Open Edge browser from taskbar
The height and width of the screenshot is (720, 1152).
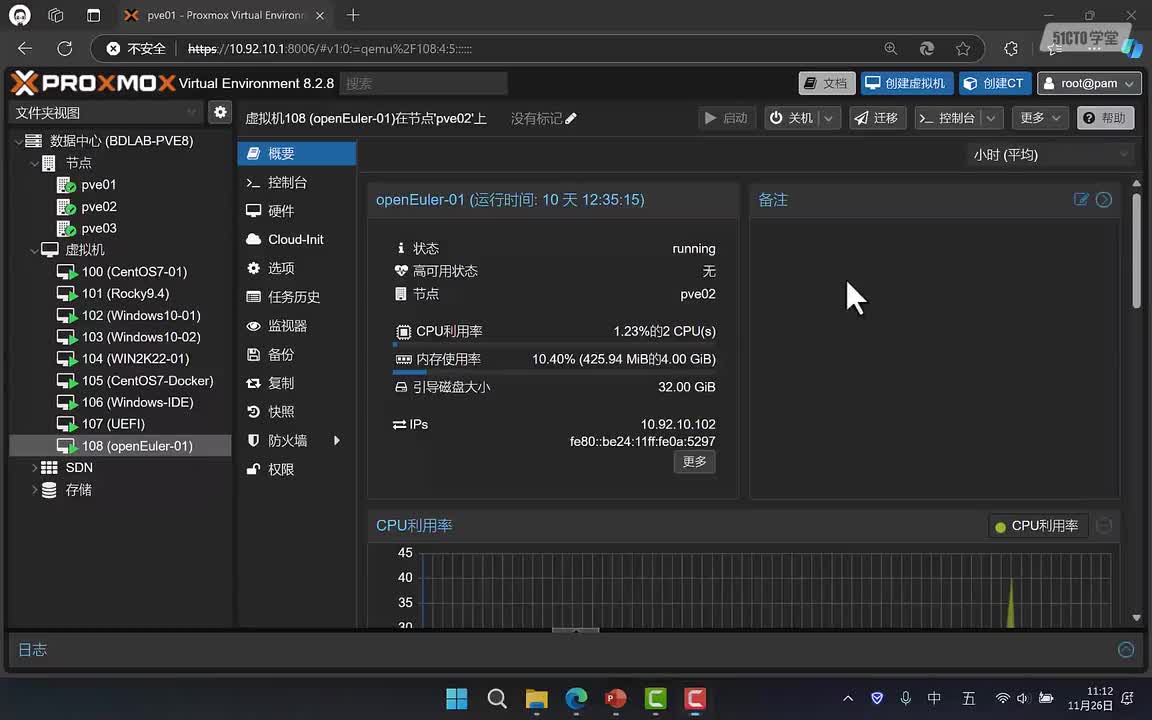pyautogui.click(x=576, y=698)
